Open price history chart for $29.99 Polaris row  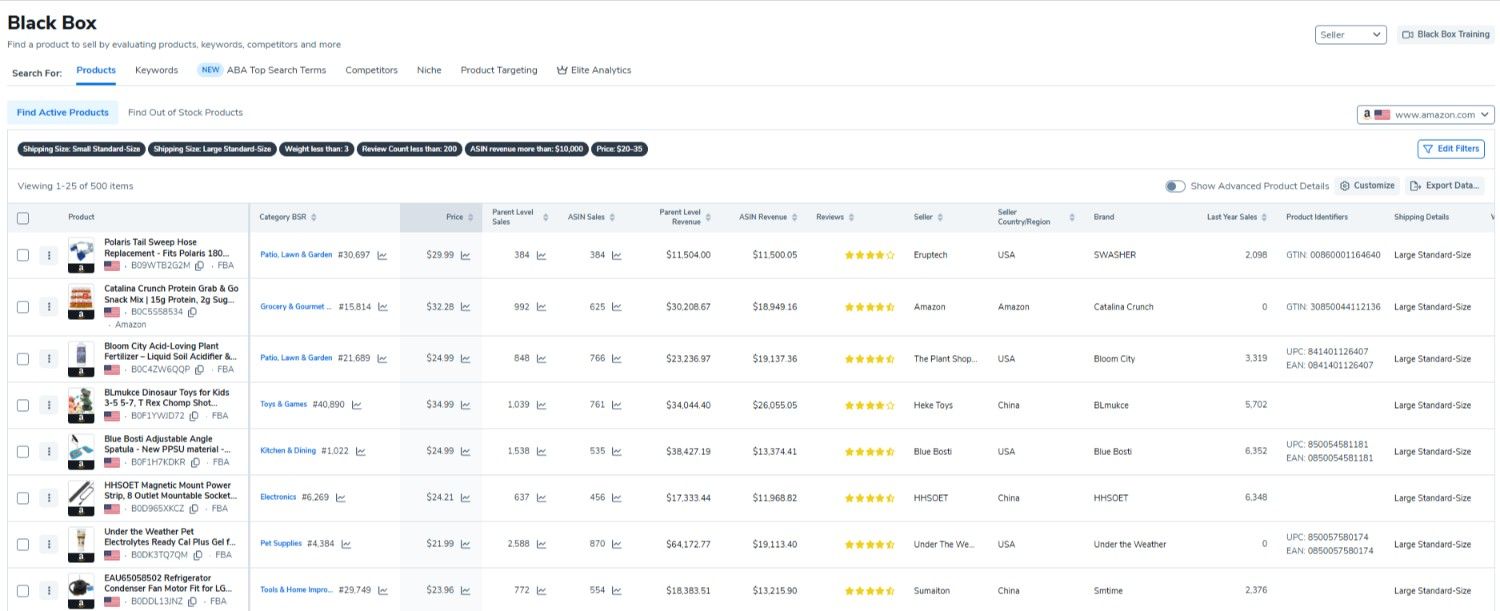click(465, 255)
